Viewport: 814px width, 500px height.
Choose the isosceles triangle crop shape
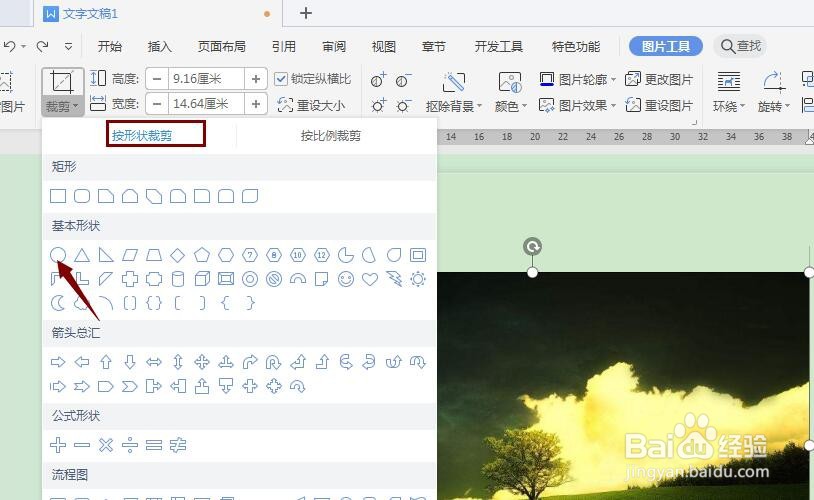(82, 255)
